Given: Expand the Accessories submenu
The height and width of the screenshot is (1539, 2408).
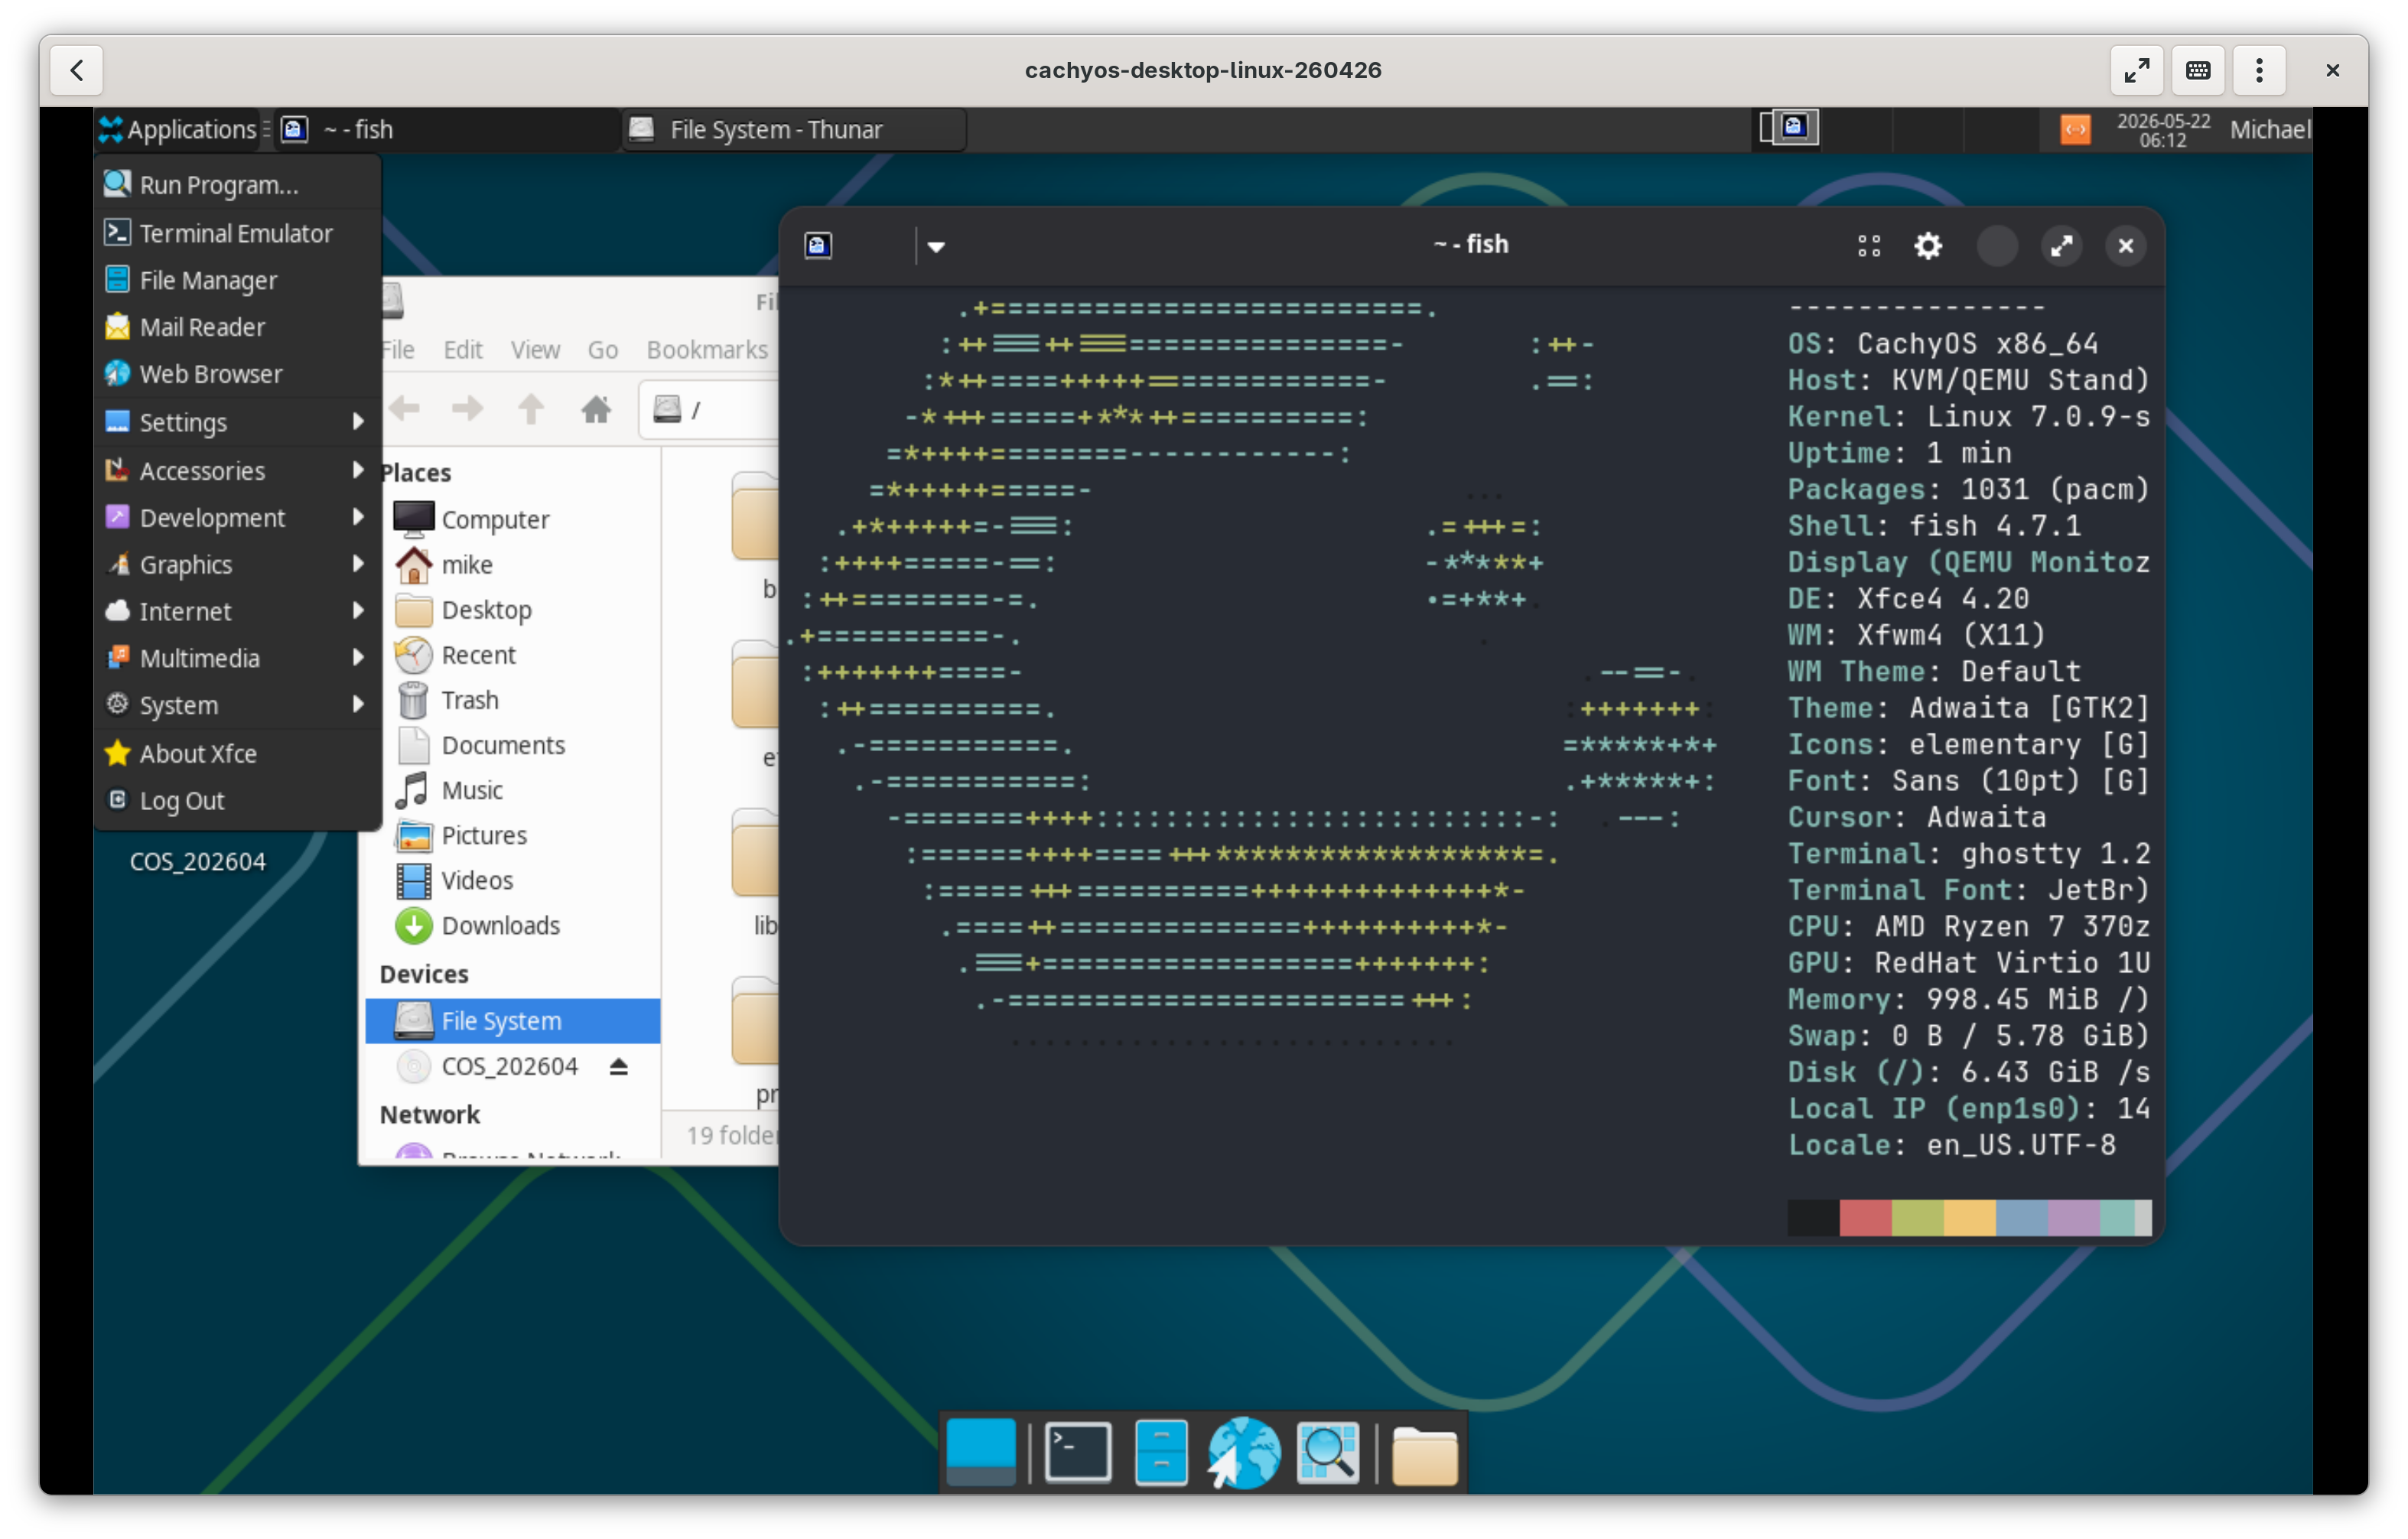Looking at the screenshot, I should click(238, 470).
